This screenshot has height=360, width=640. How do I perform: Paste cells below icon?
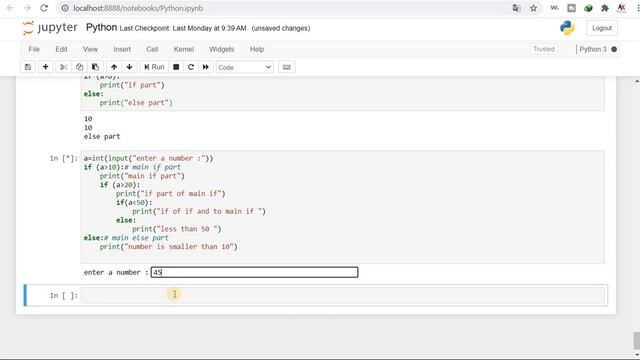click(95, 67)
